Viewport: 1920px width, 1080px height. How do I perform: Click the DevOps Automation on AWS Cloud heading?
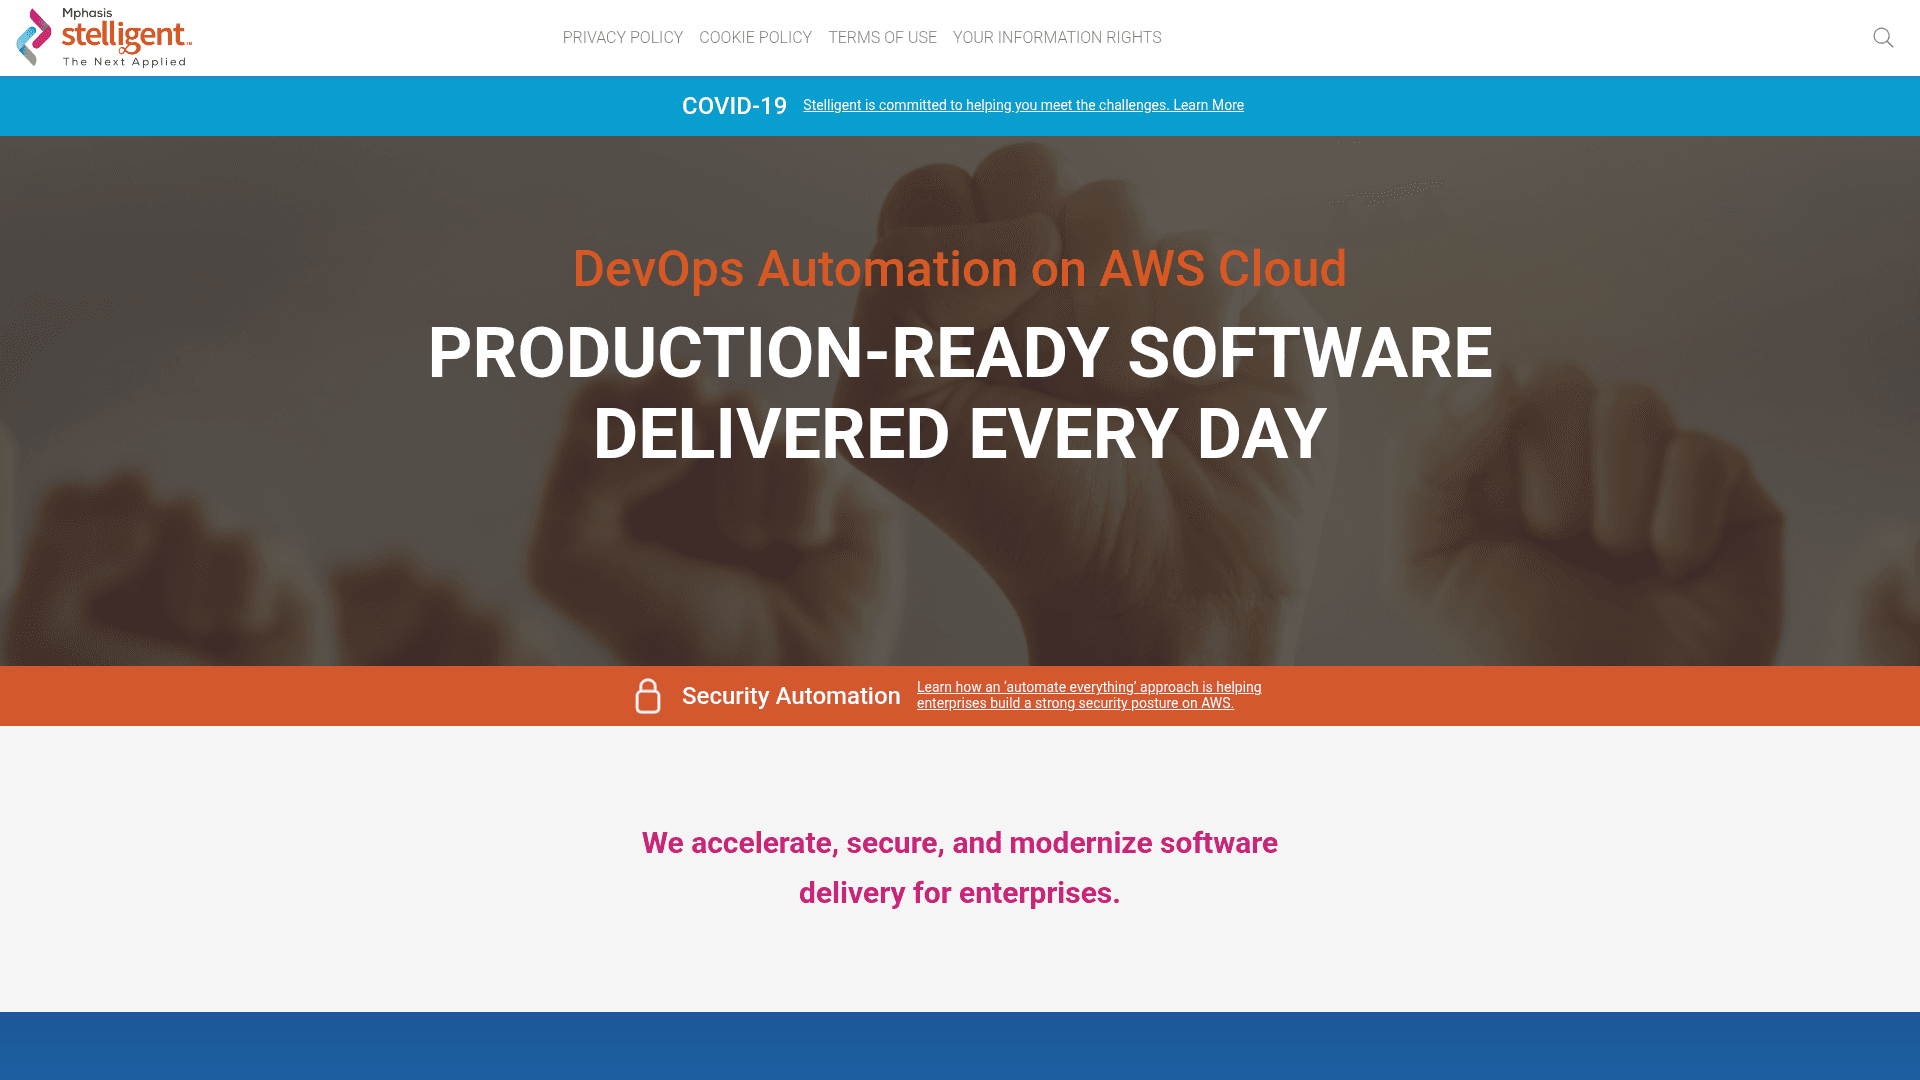[958, 268]
